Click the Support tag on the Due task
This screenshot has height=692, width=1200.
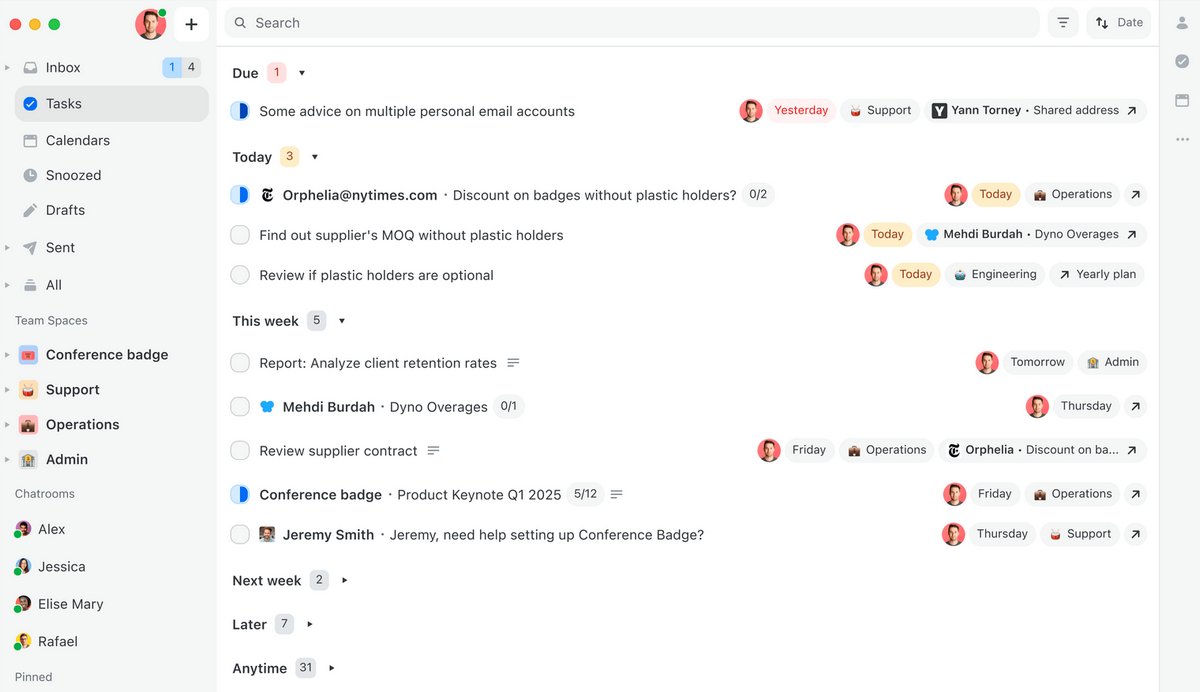[880, 111]
